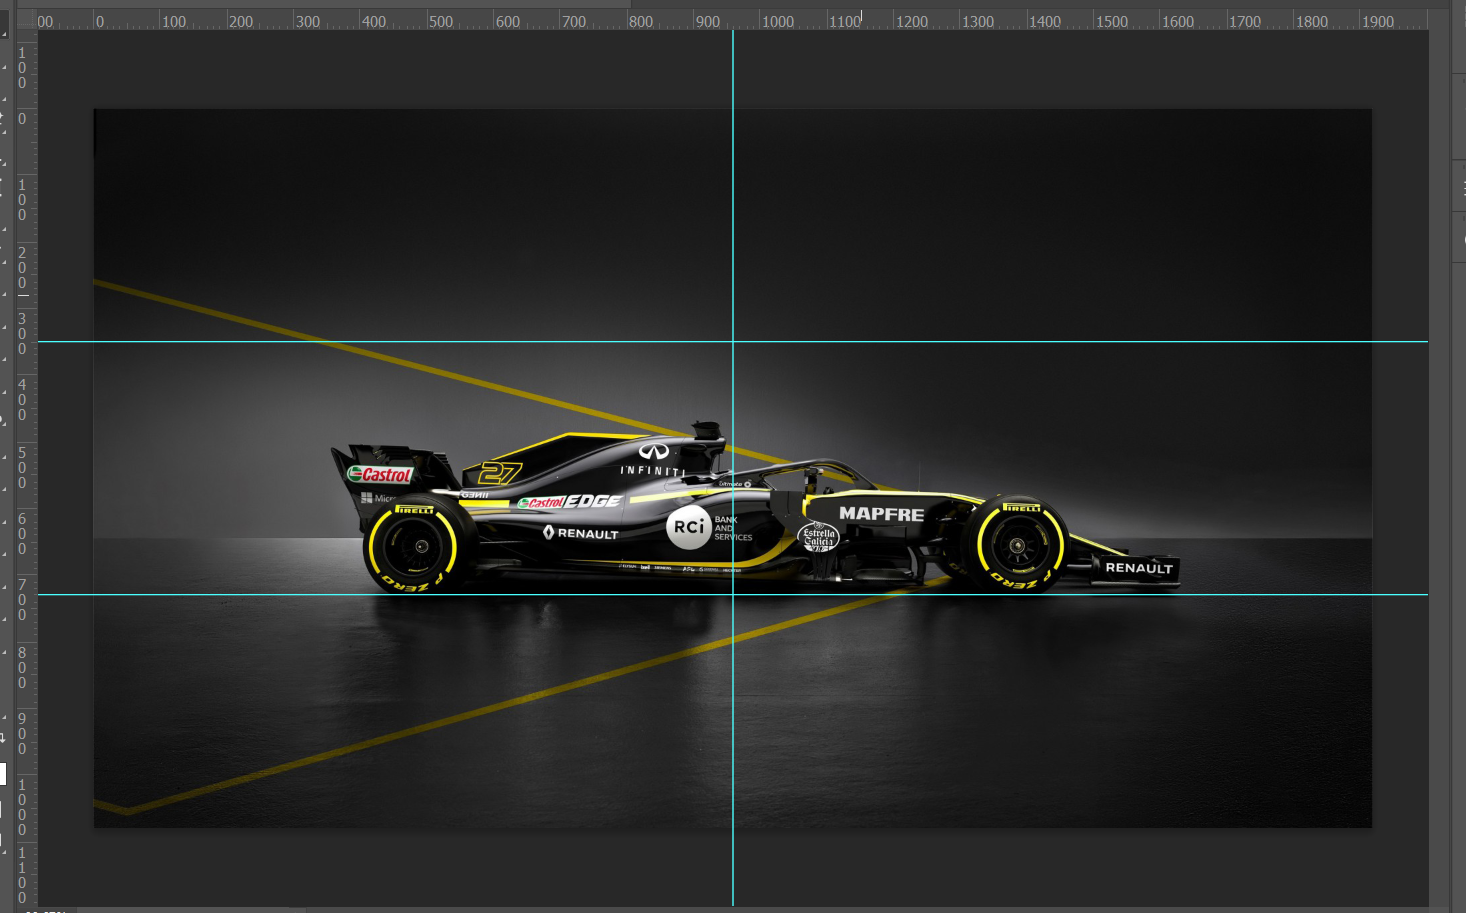
Task: Click the 1800 mark on the horizontal ruler
Action: click(x=1312, y=21)
